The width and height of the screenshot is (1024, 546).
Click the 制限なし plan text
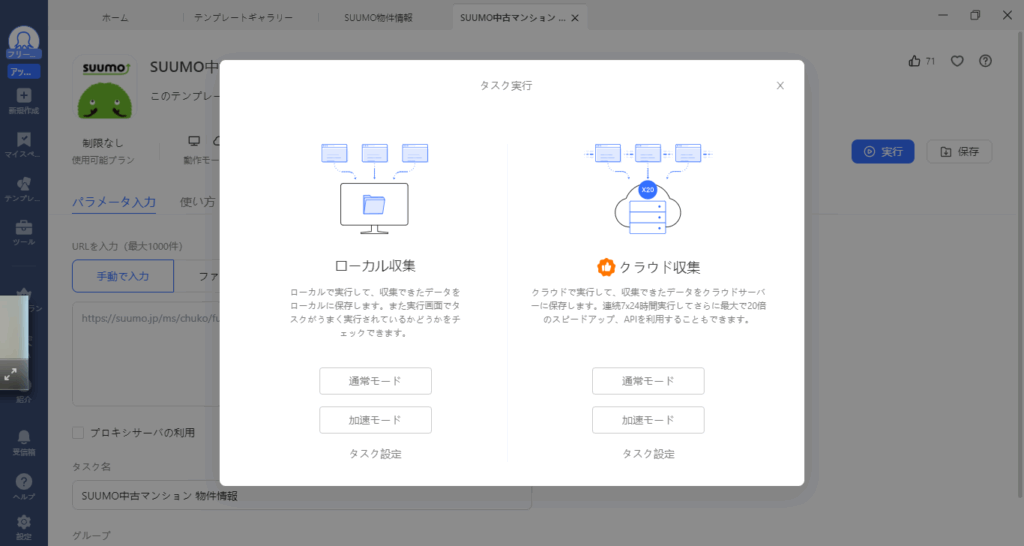103,142
